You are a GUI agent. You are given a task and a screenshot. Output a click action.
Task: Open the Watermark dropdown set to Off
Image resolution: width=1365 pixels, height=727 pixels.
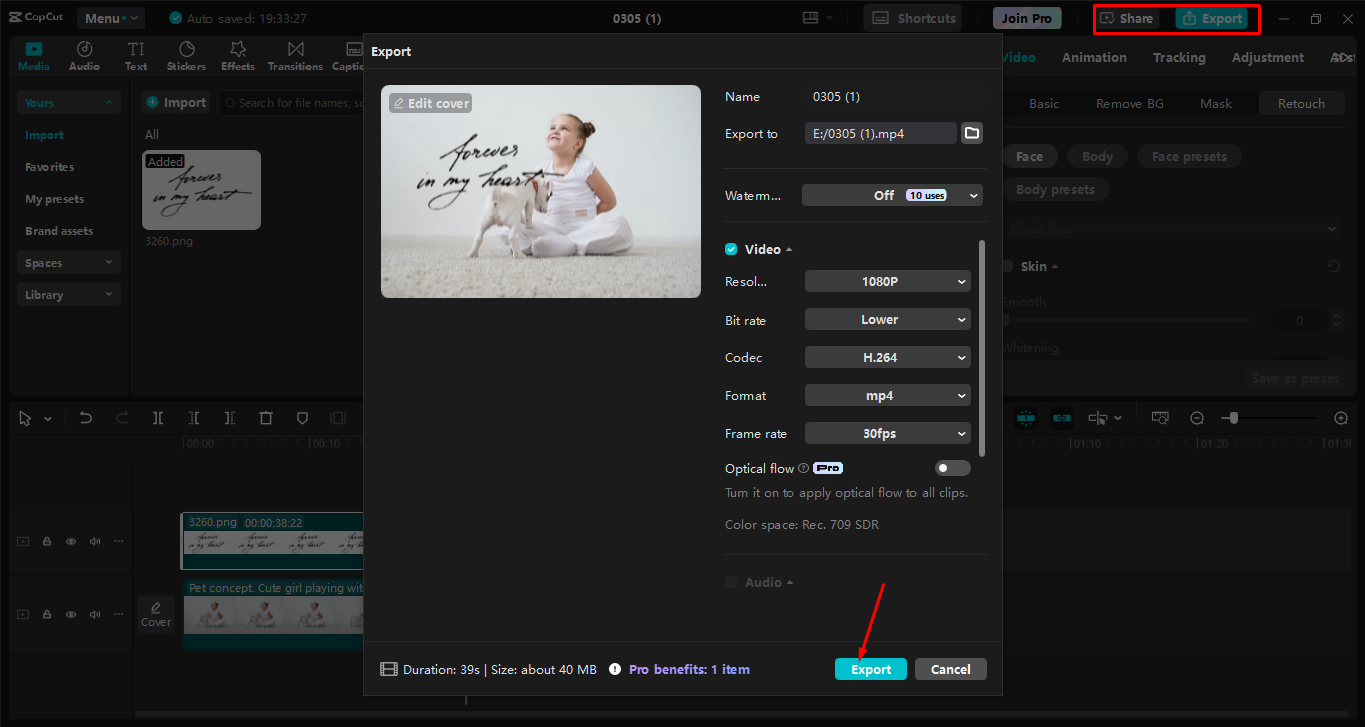(x=891, y=195)
